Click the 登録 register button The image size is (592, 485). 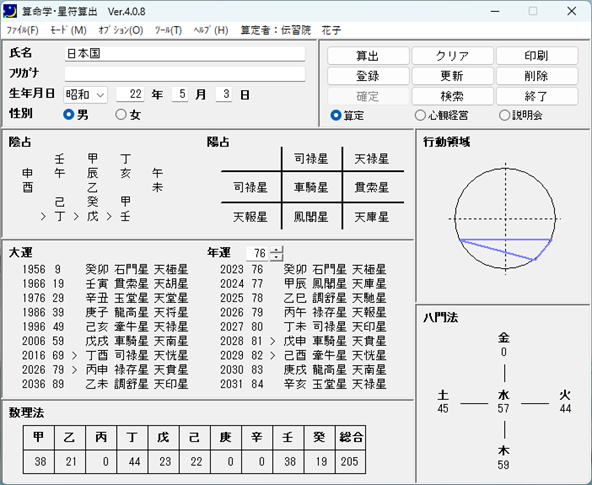[368, 76]
